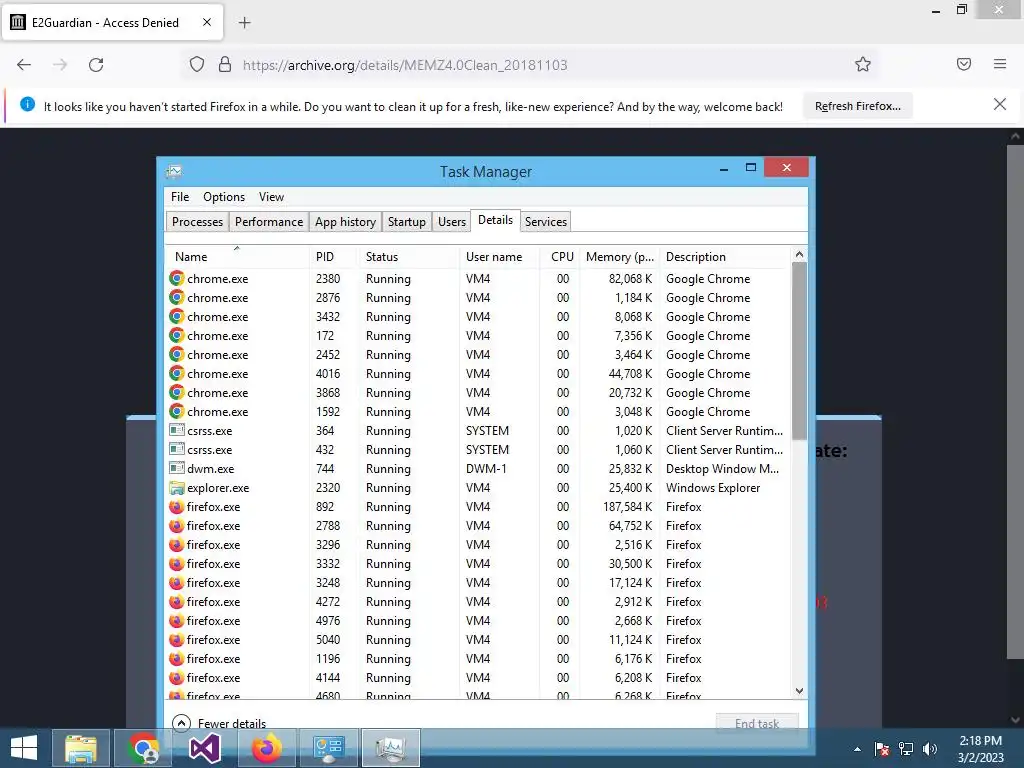Open the Task Manager Options menu
This screenshot has width=1024, height=768.
click(x=223, y=197)
